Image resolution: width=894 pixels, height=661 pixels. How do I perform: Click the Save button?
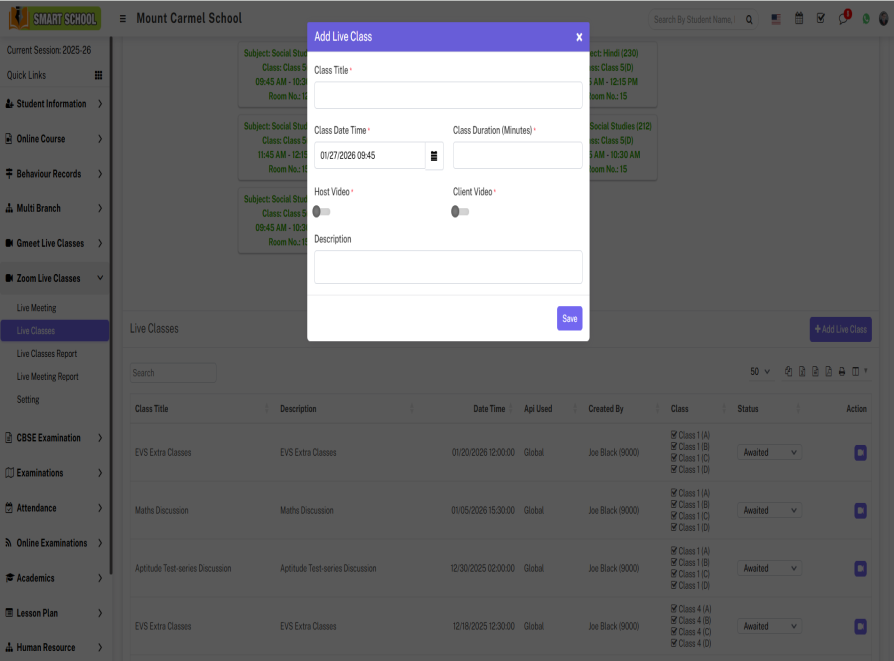point(569,319)
